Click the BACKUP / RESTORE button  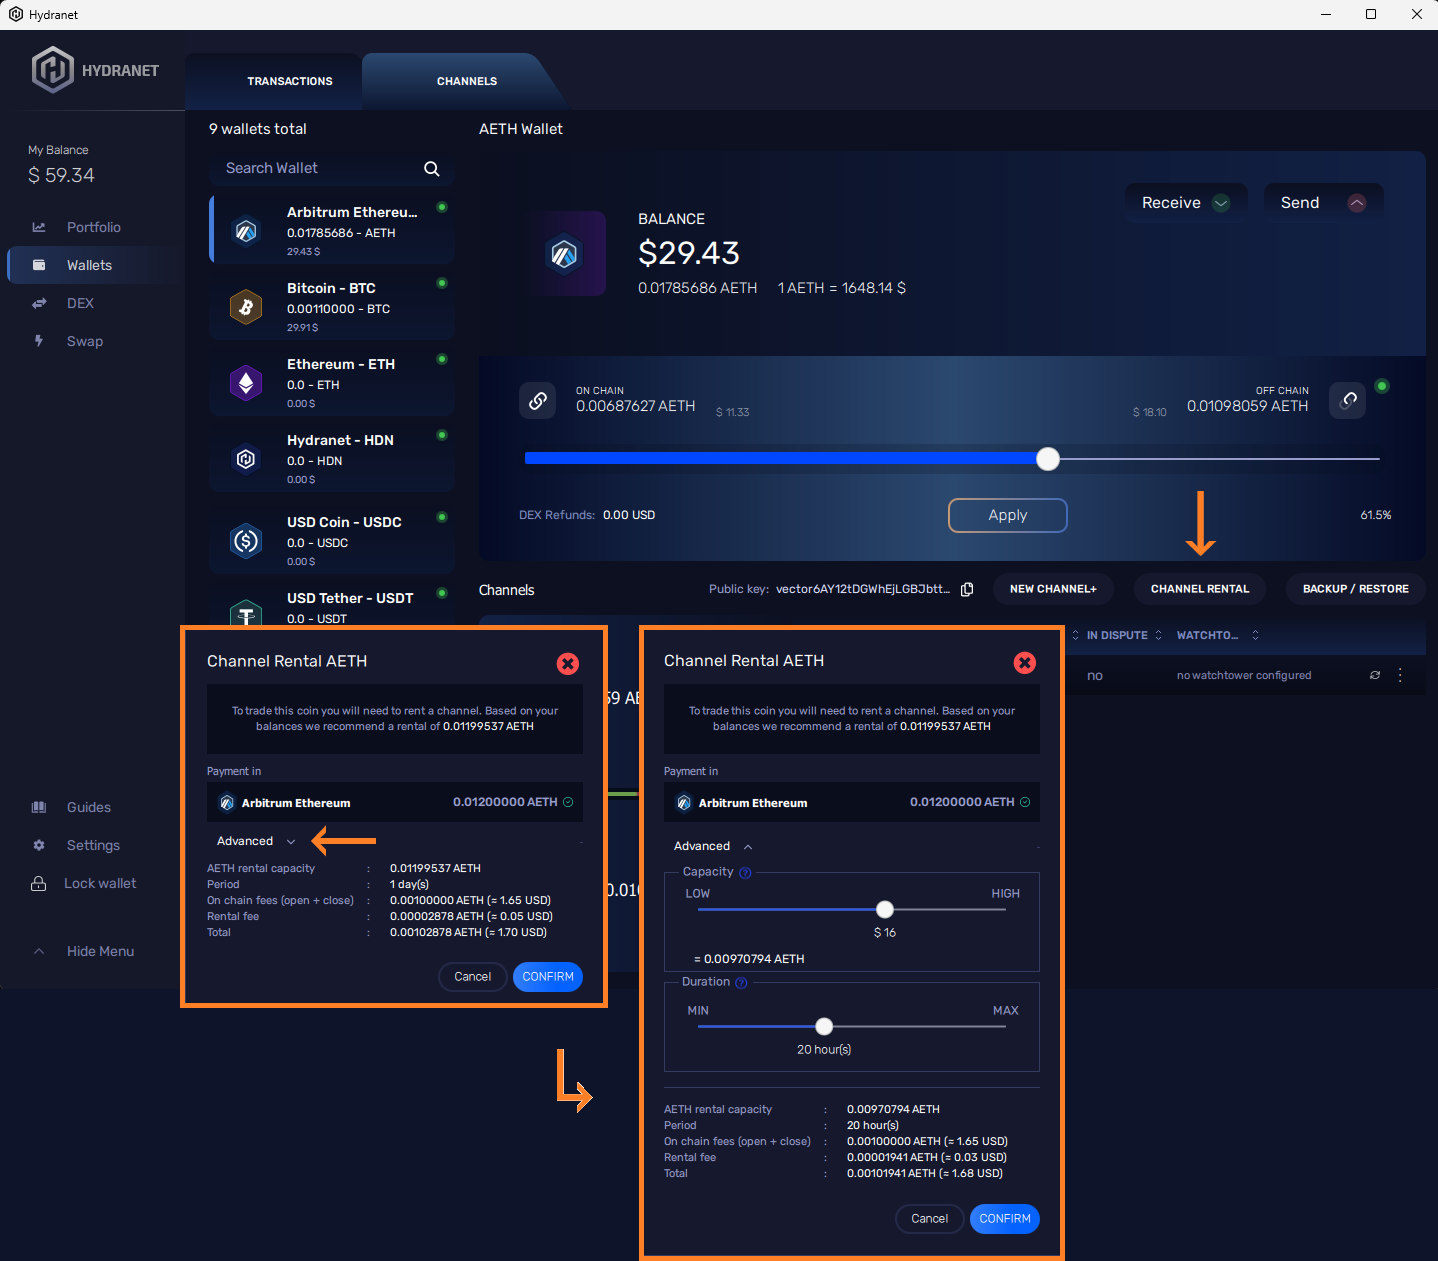(x=1356, y=589)
